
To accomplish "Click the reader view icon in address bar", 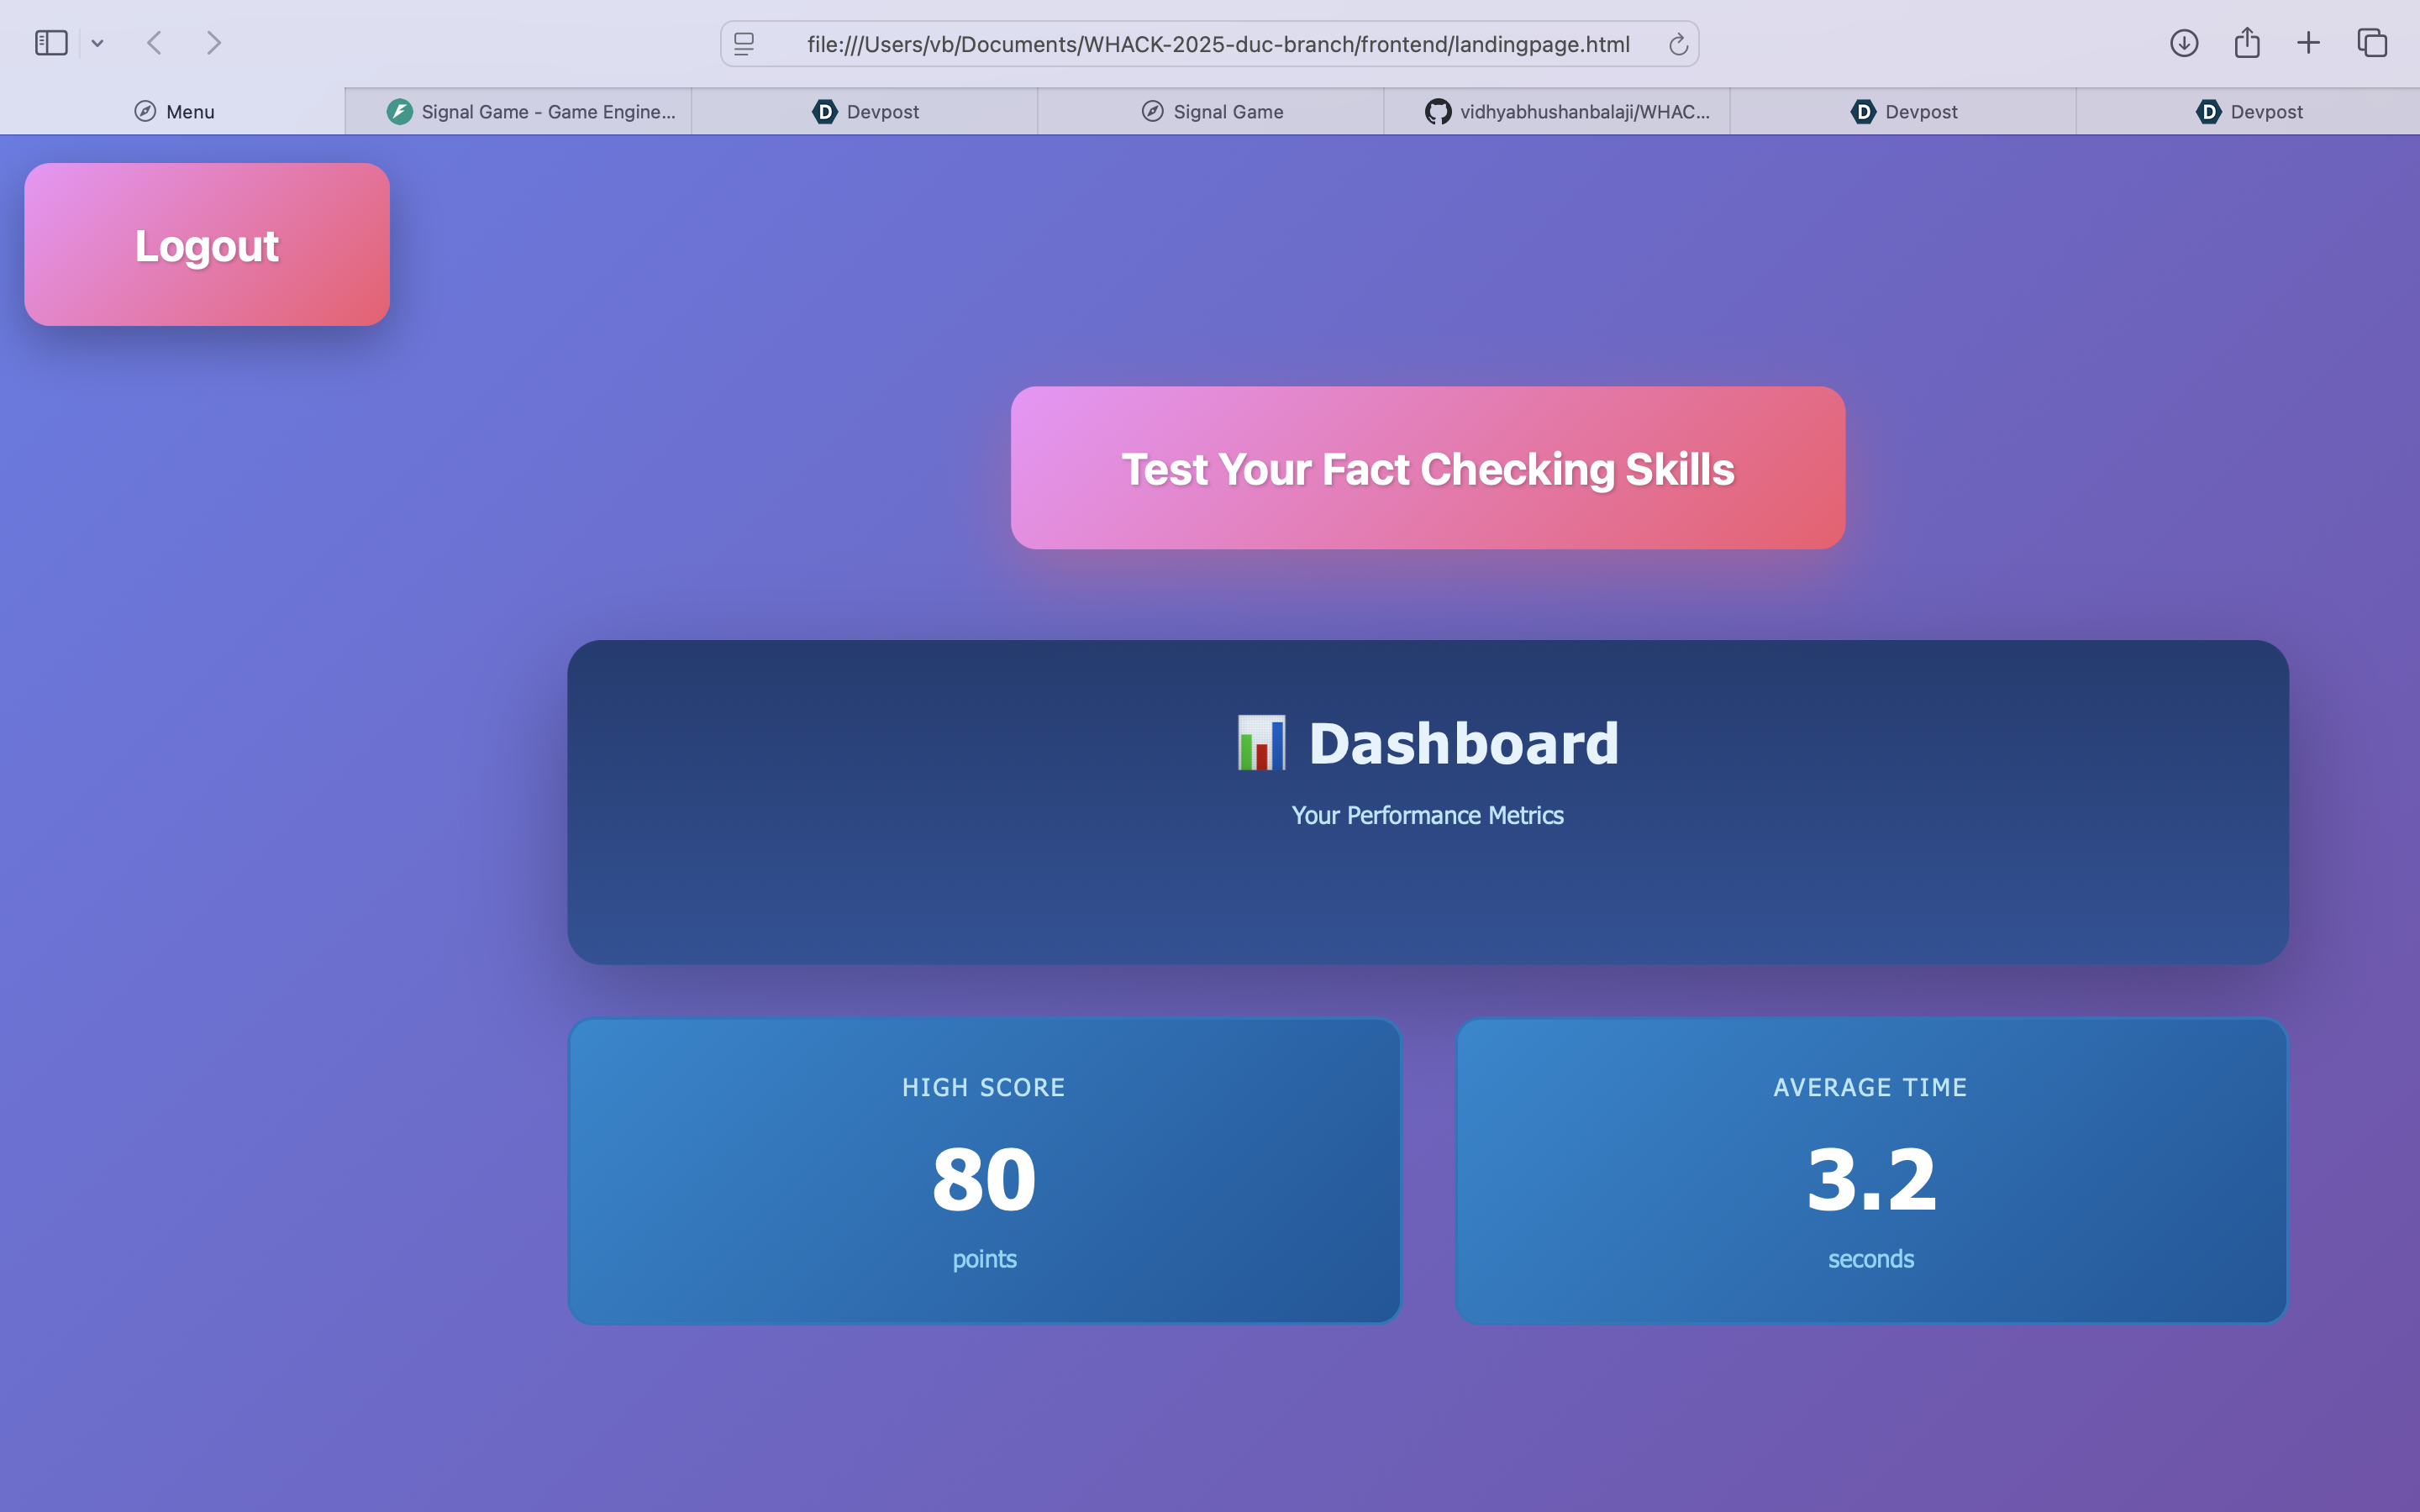I will pyautogui.click(x=744, y=44).
